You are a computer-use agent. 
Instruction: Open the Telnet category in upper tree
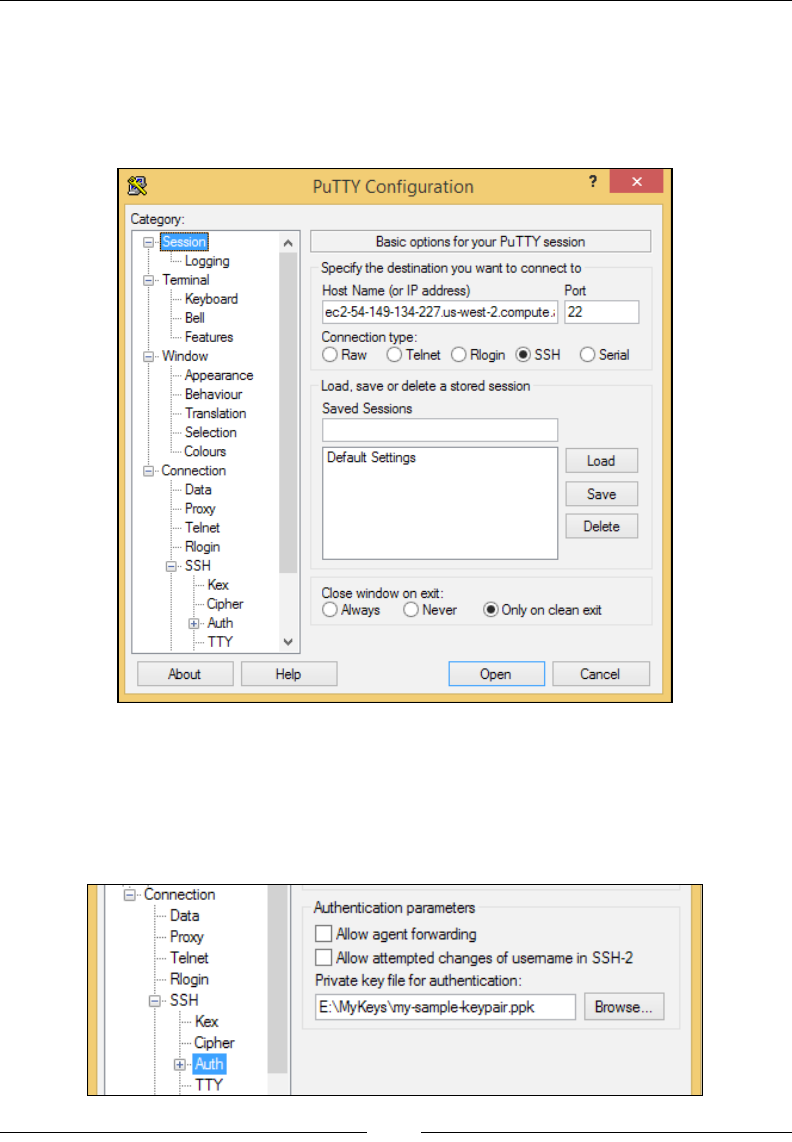[x=202, y=527]
